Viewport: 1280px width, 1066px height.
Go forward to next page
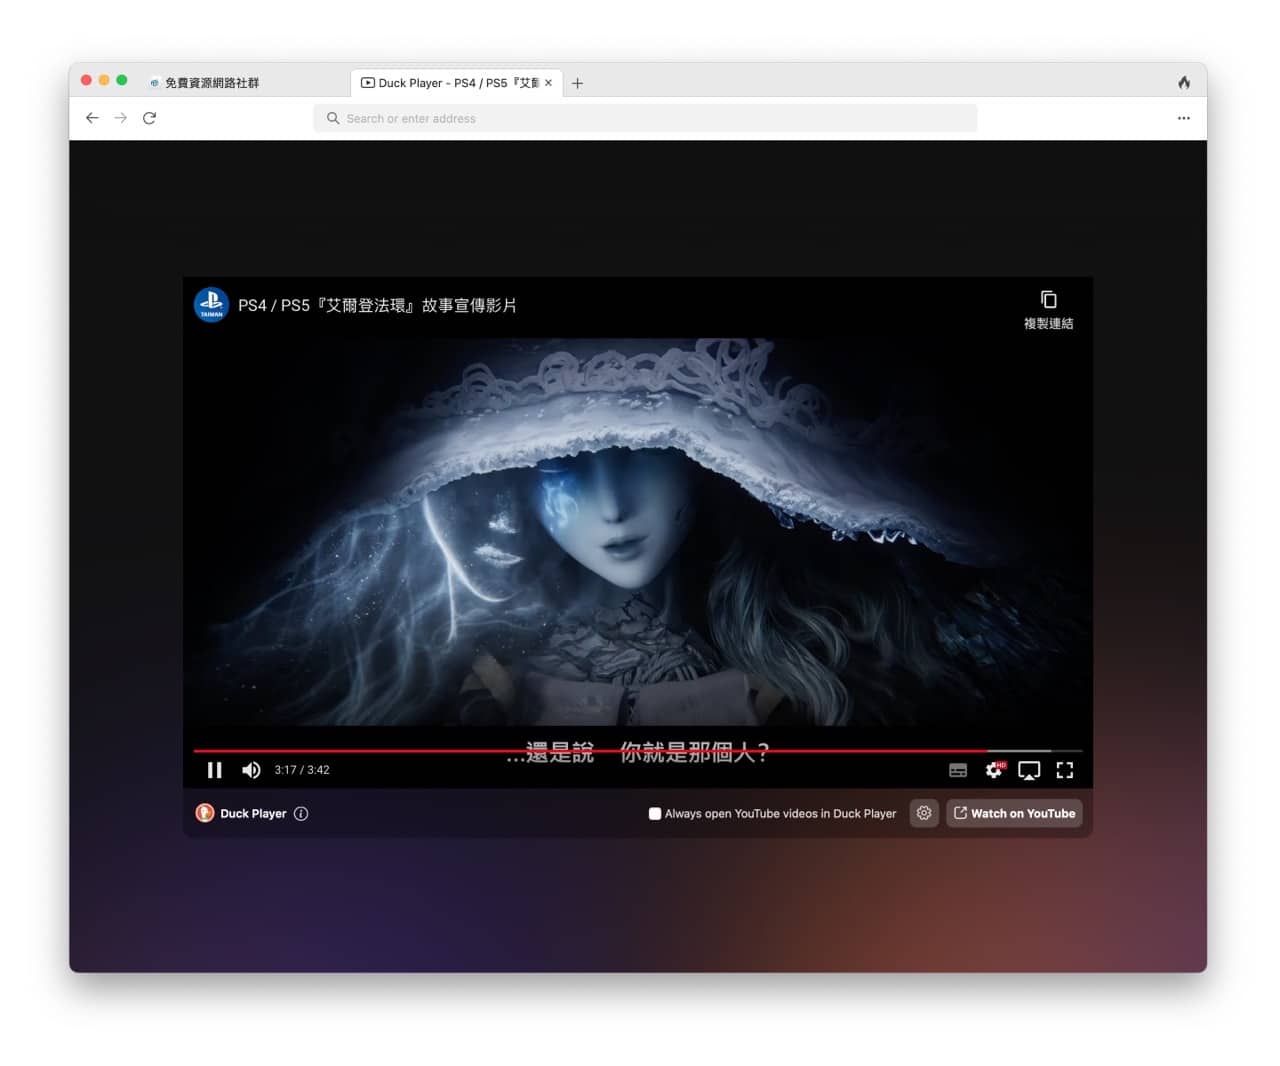pos(121,118)
